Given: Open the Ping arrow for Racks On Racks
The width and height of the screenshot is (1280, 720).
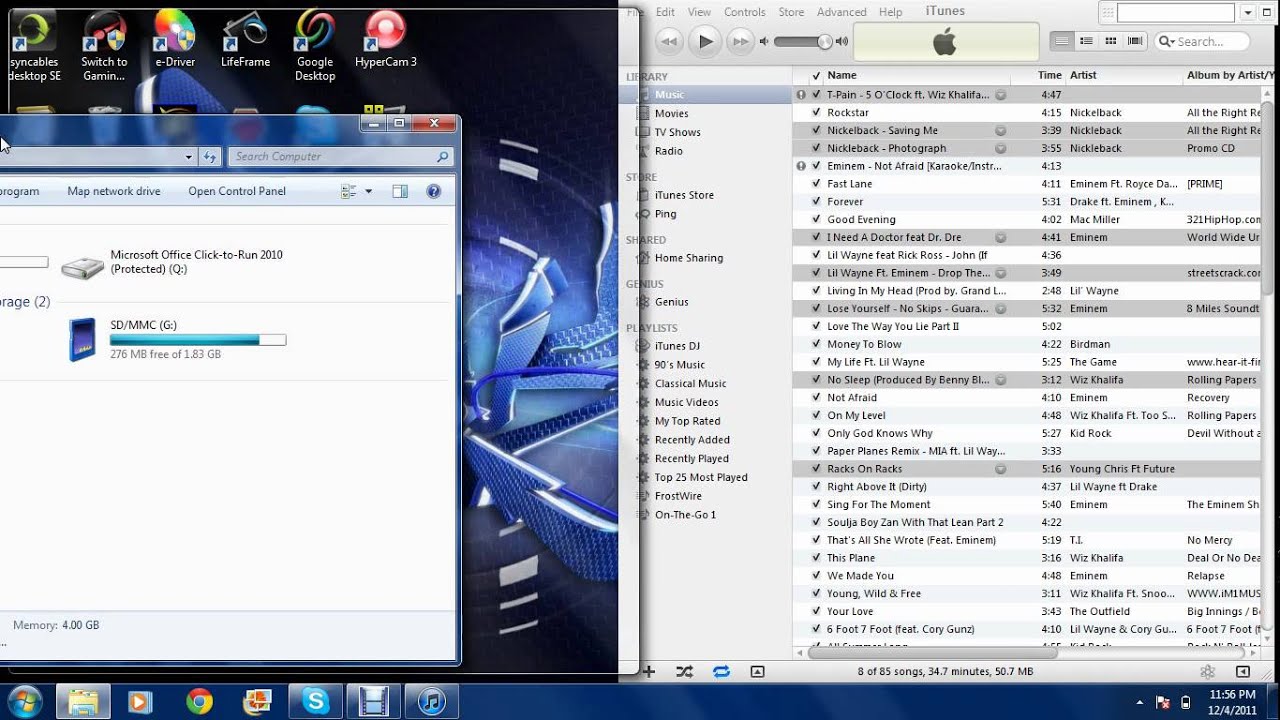Looking at the screenshot, I should point(1000,469).
